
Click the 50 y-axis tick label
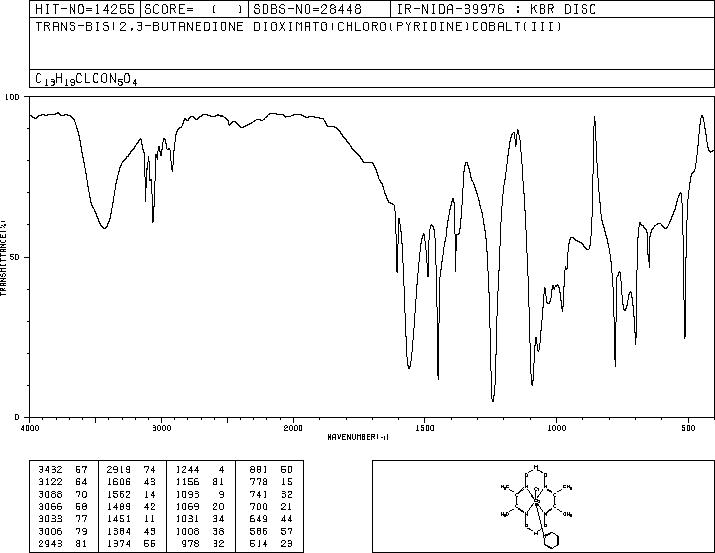(x=15, y=257)
